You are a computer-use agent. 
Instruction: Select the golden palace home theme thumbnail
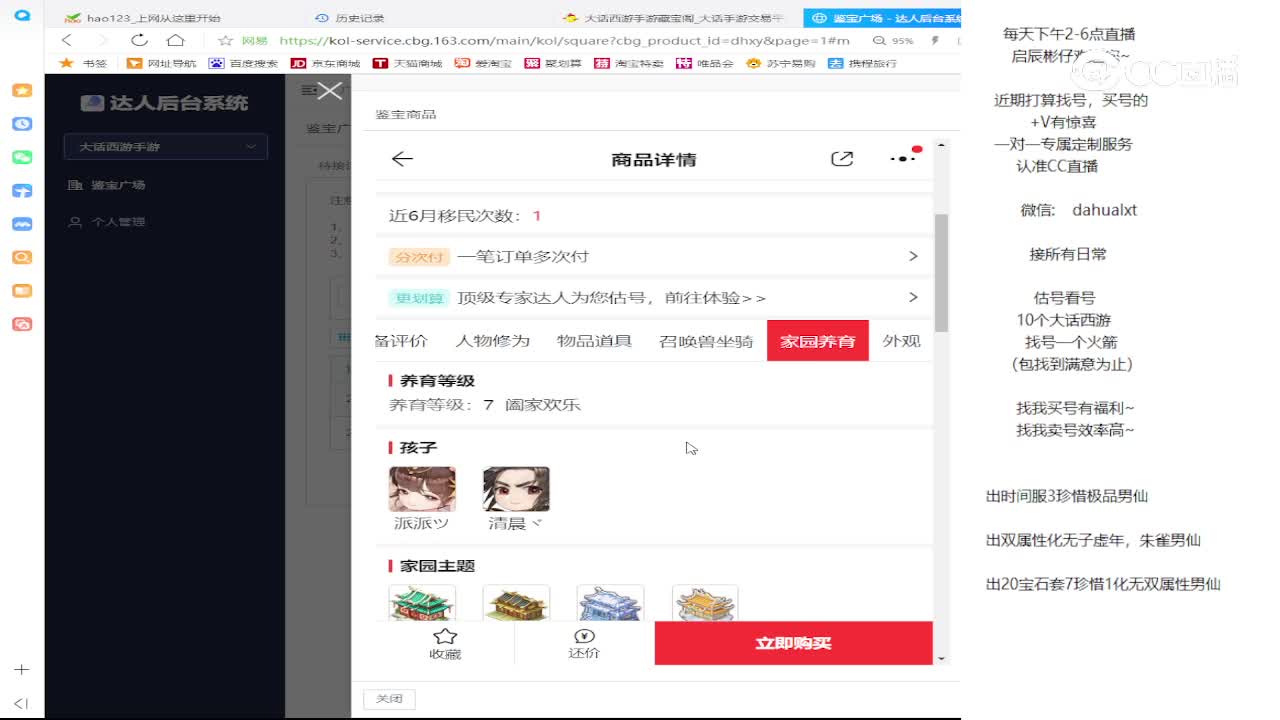[705, 603]
